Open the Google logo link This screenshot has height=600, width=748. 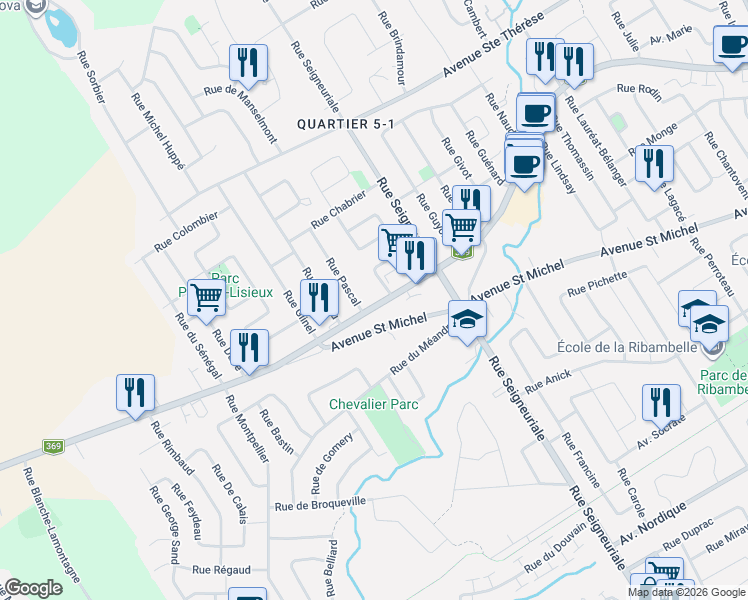33,588
